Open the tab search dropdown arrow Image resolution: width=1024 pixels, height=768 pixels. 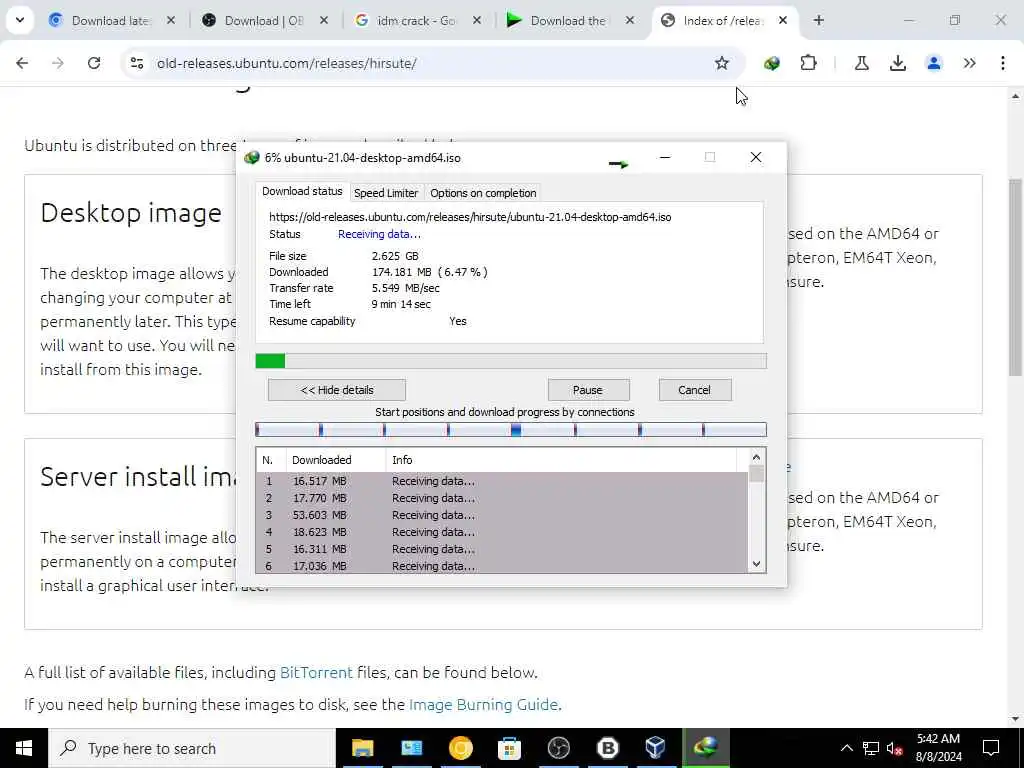click(x=20, y=20)
